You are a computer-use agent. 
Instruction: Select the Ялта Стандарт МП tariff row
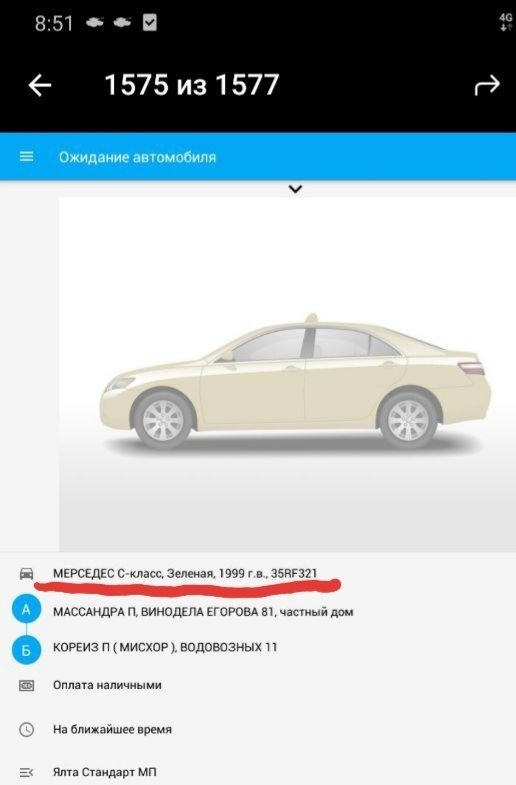[258, 772]
